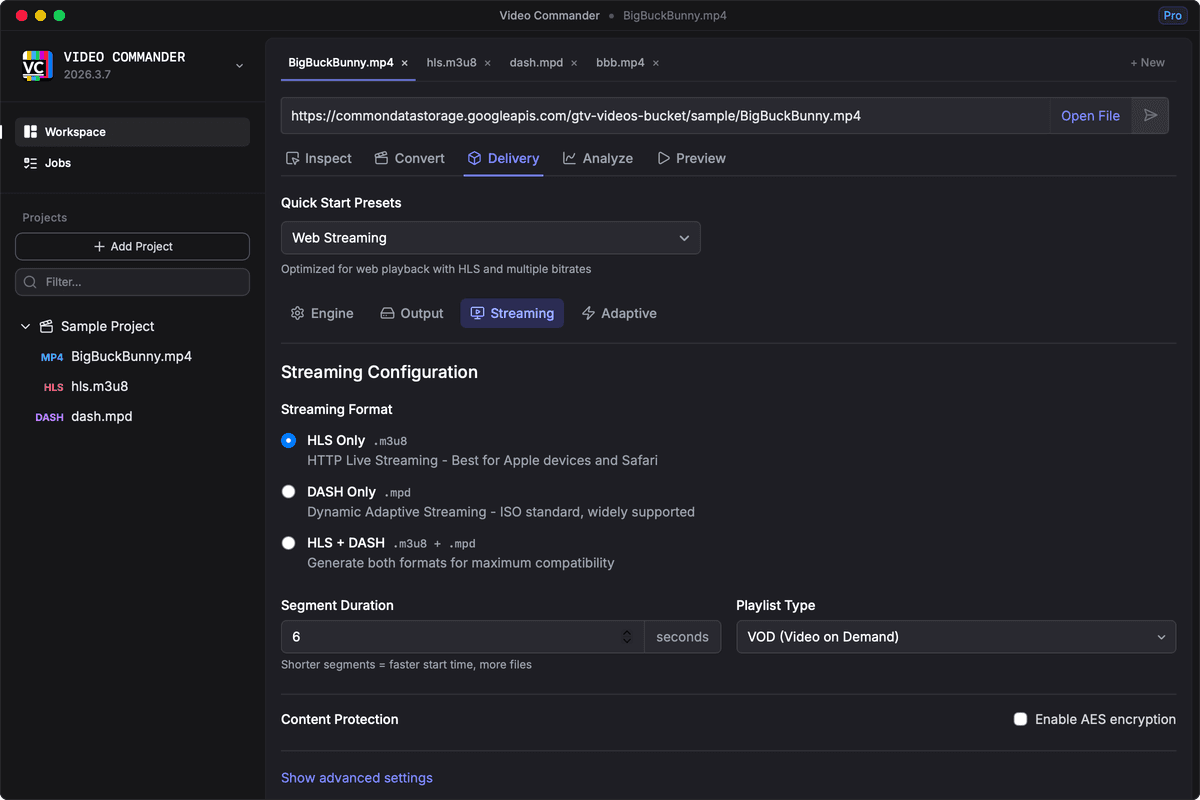Open the Quick Start Presets dropdown
Image resolution: width=1200 pixels, height=800 pixels.
click(490, 238)
